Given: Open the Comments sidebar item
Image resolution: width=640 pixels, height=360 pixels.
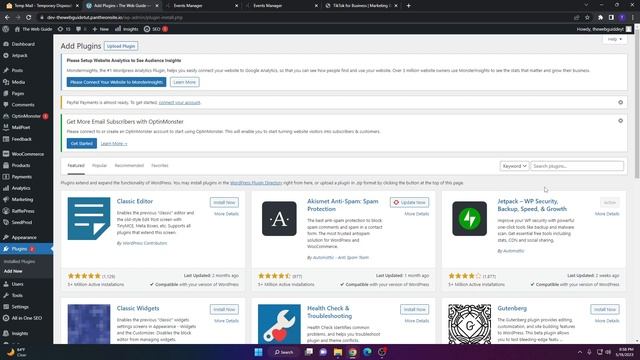Looking at the screenshot, I should [22, 105].
